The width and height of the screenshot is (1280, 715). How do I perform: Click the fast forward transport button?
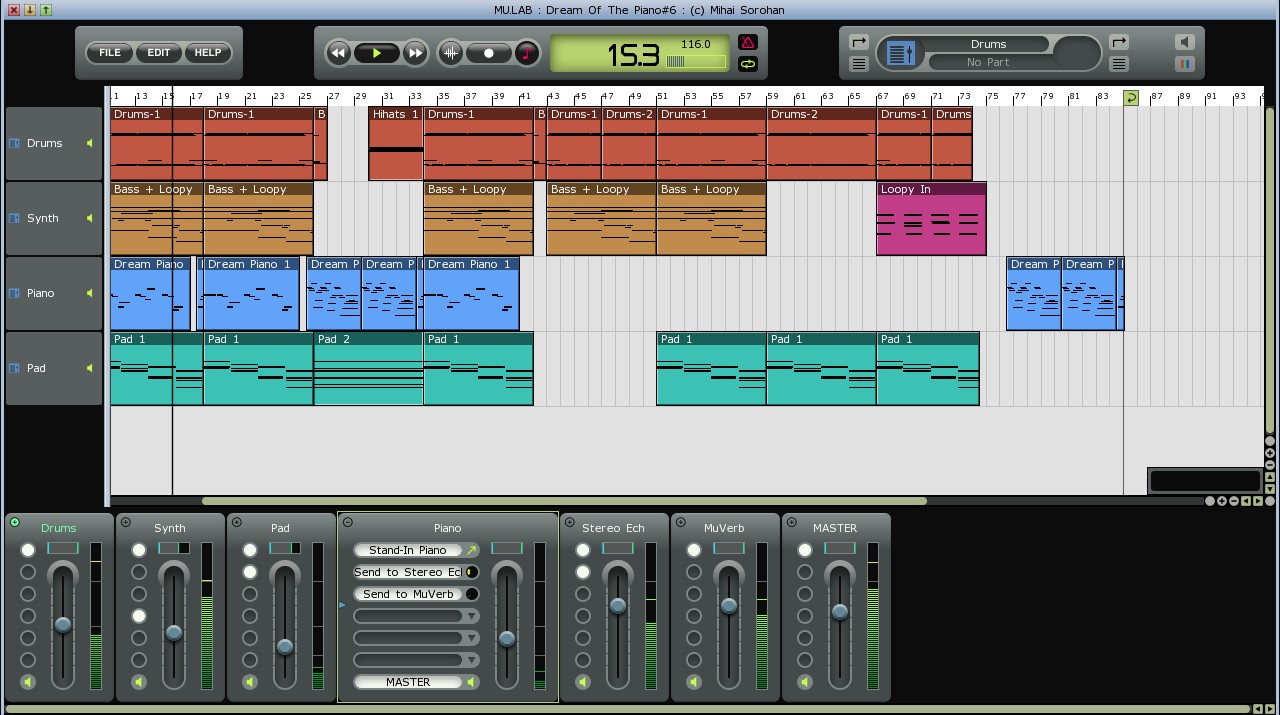coord(415,53)
